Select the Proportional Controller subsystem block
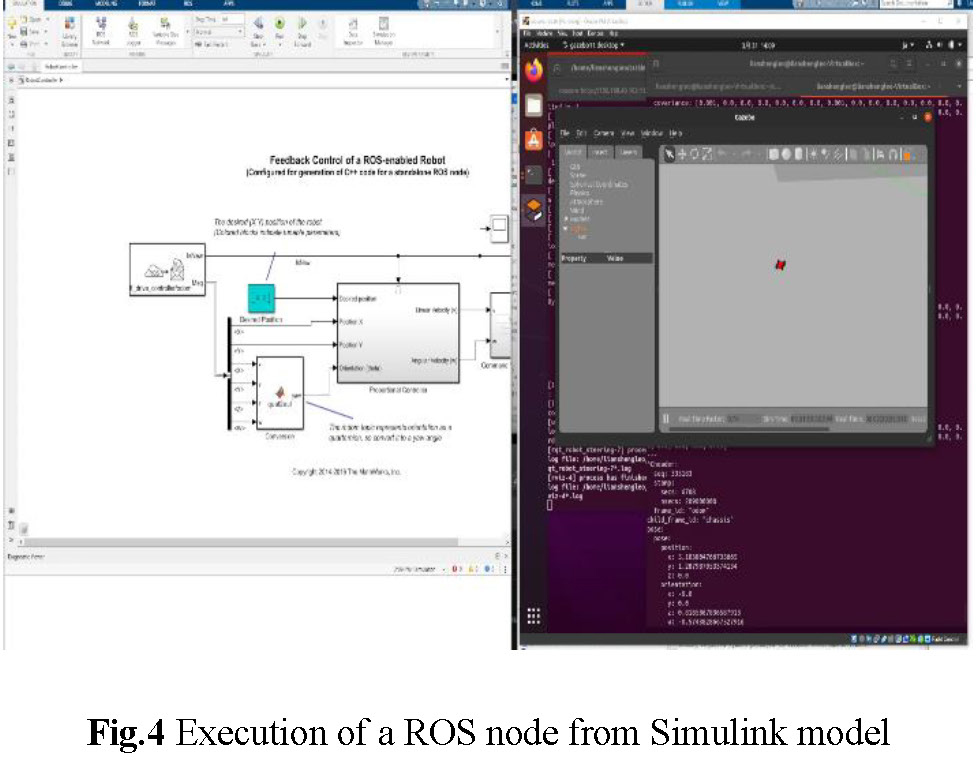The image size is (976, 760). pyautogui.click(x=398, y=333)
